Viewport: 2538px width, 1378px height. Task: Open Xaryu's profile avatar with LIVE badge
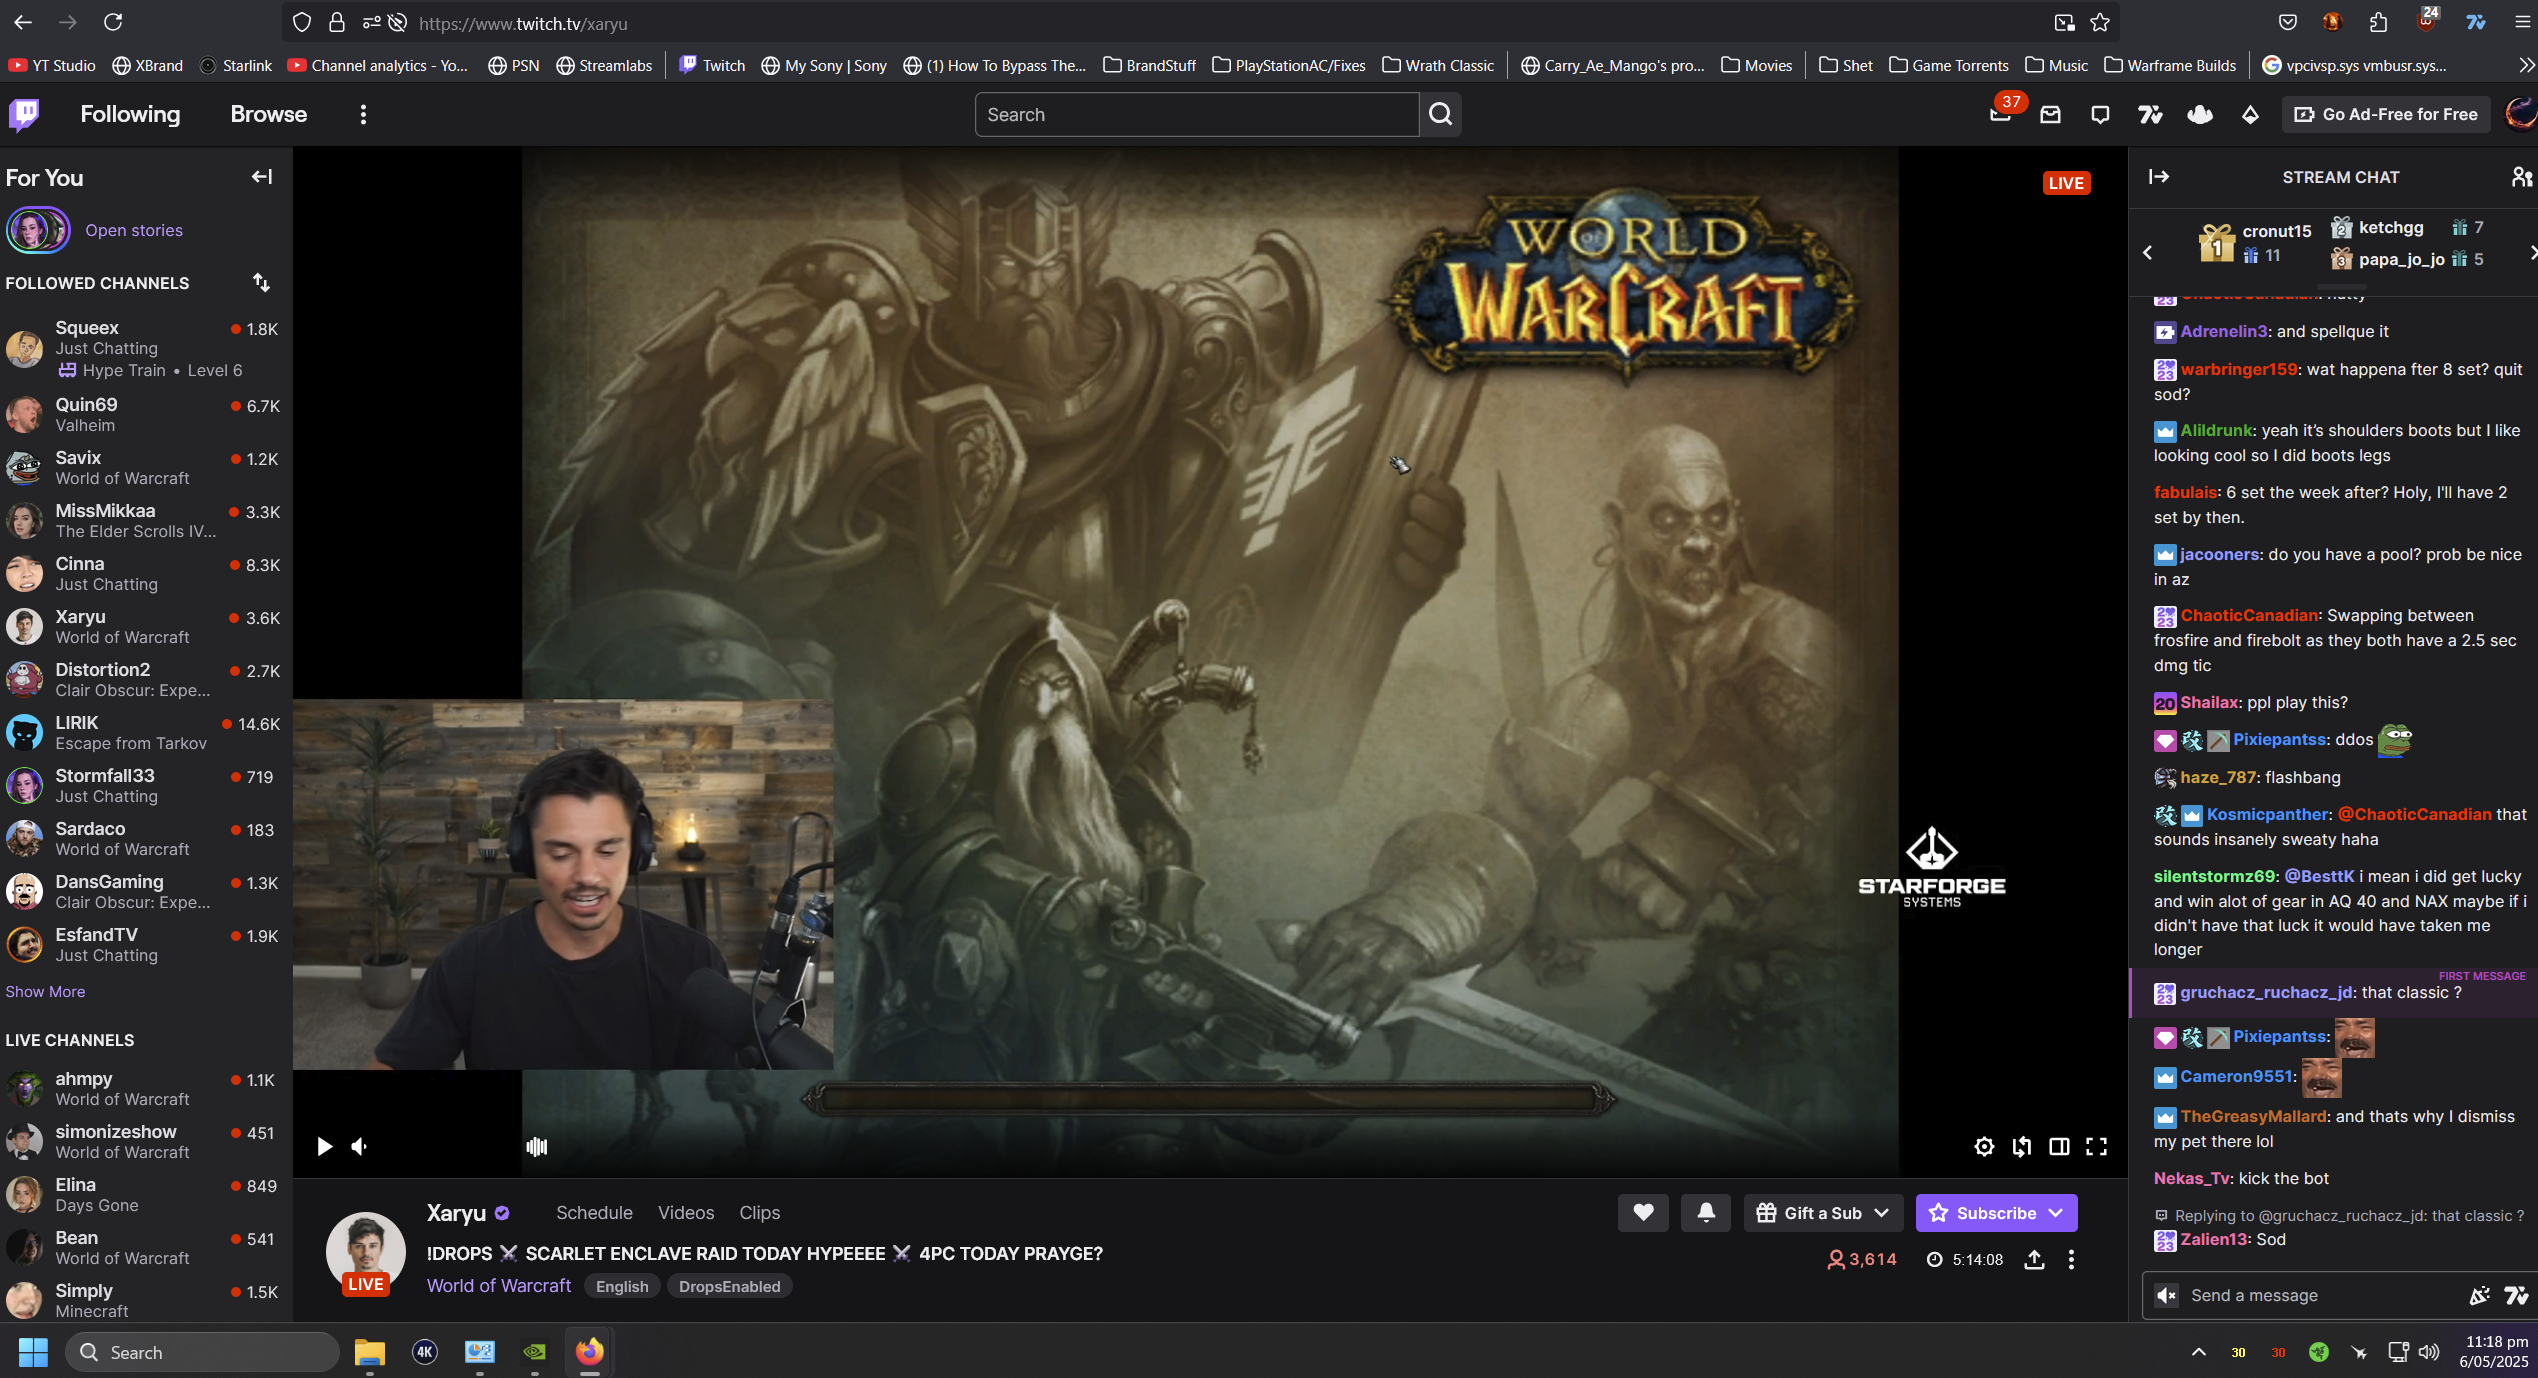(x=366, y=1252)
